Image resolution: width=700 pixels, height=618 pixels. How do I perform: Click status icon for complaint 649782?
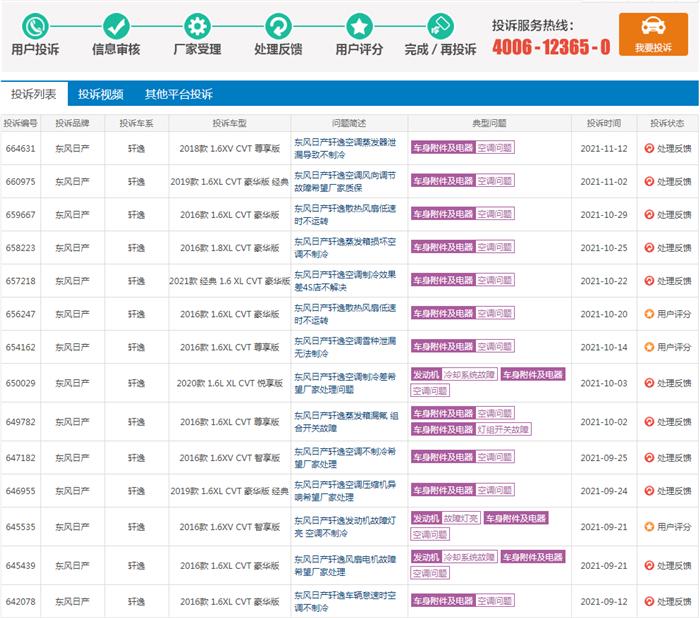click(649, 422)
